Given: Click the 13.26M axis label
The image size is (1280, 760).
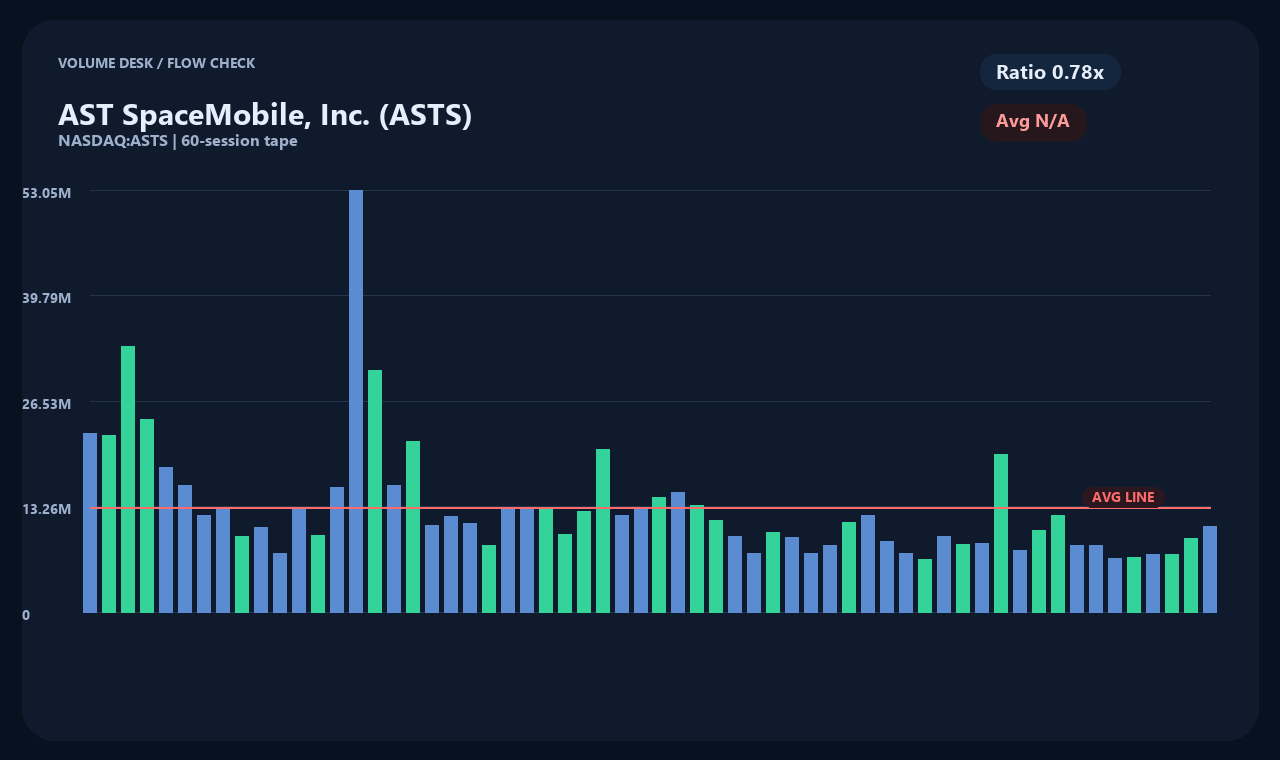Looking at the screenshot, I should coord(46,509).
